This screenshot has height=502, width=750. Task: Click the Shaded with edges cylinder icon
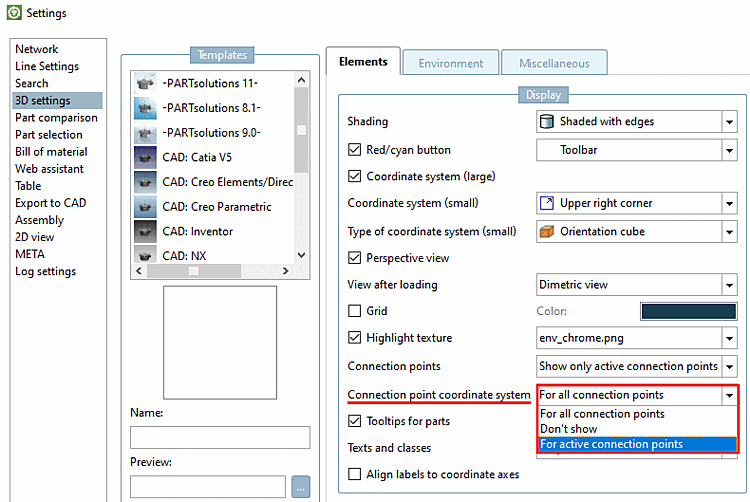coord(546,121)
